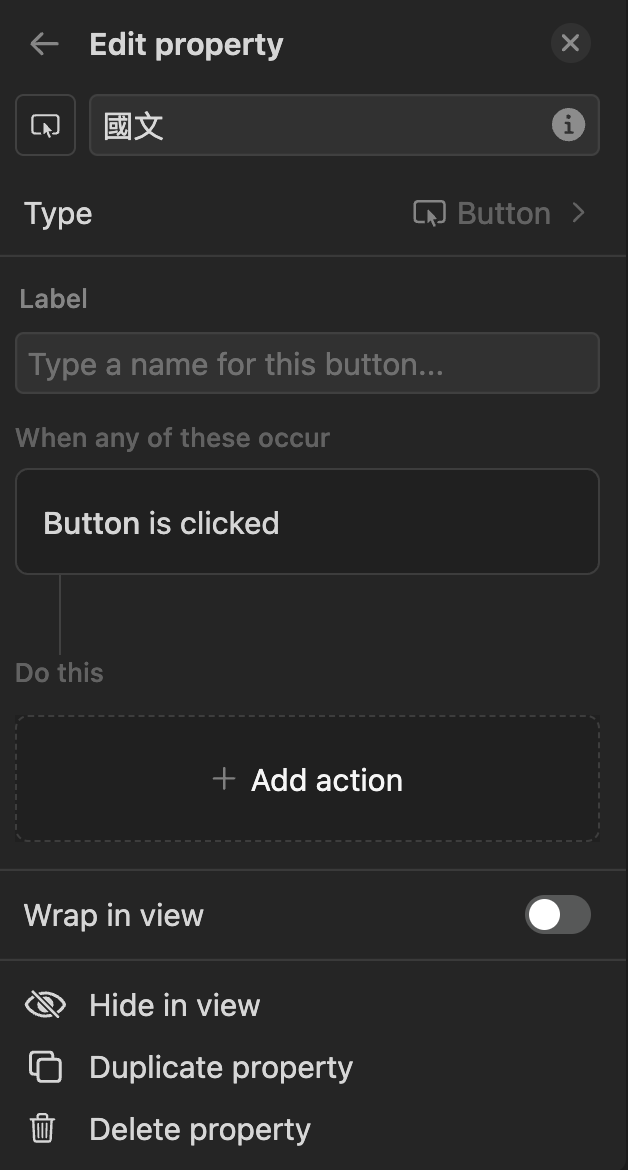Click the back arrow icon

tap(44, 44)
